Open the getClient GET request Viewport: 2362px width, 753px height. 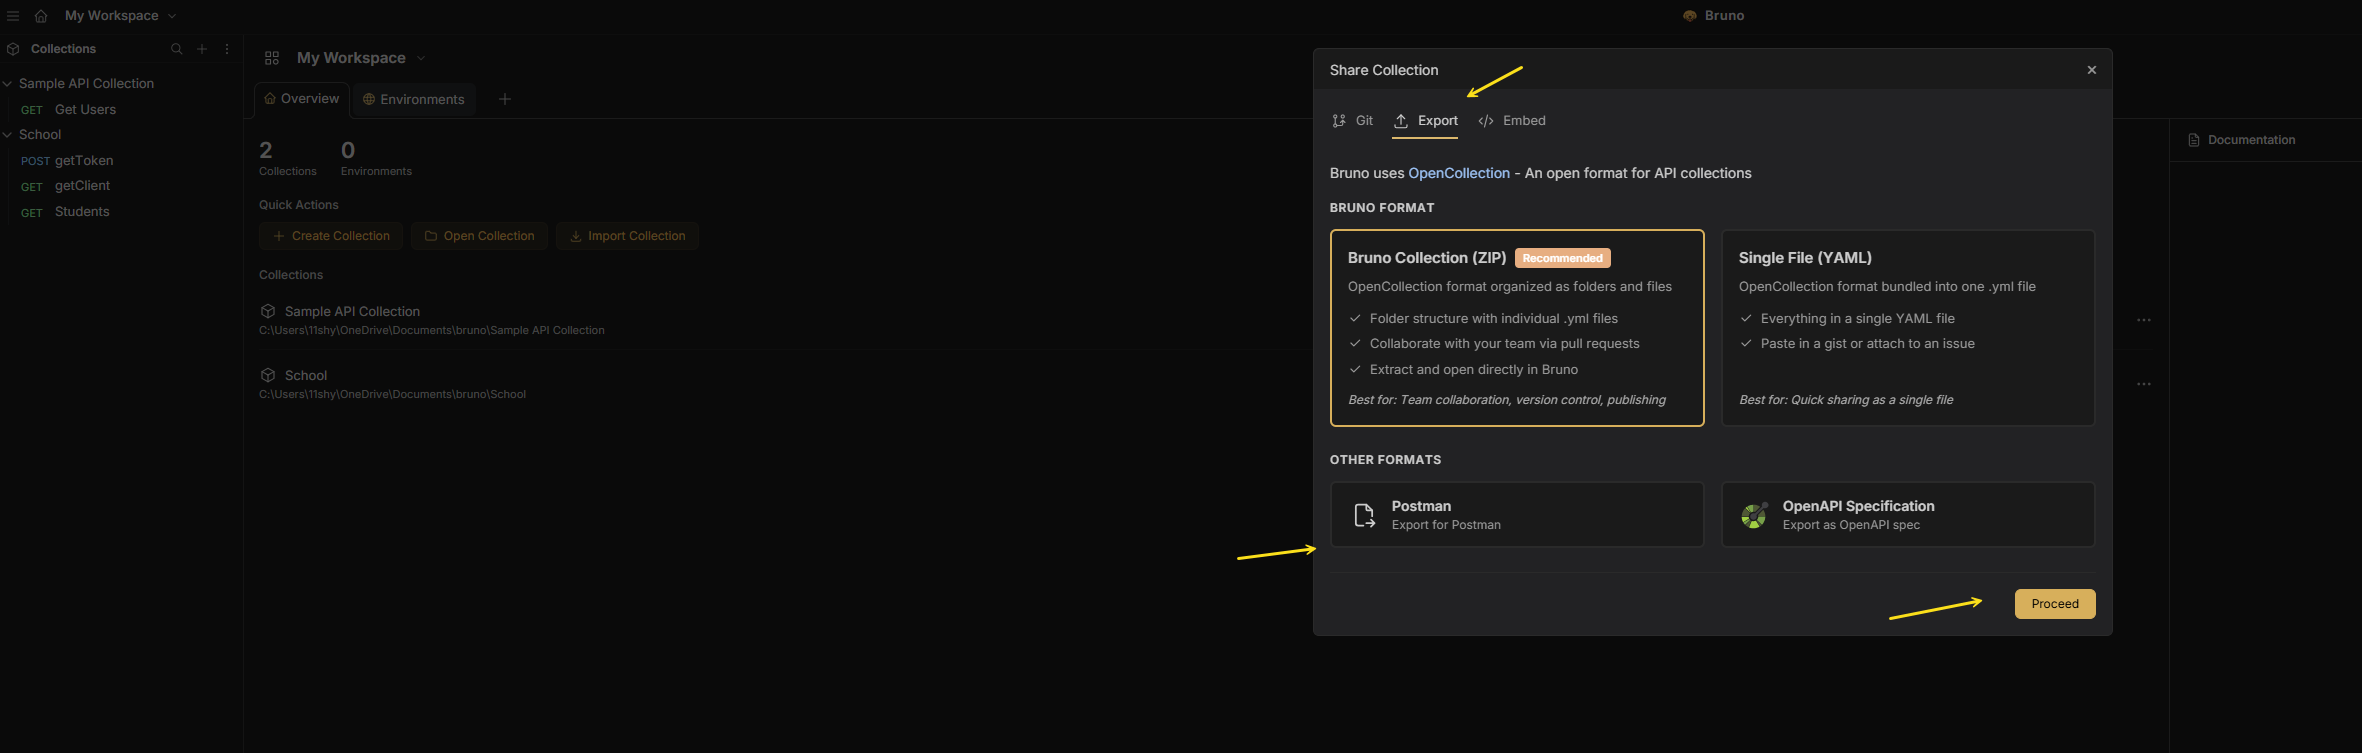(x=82, y=186)
